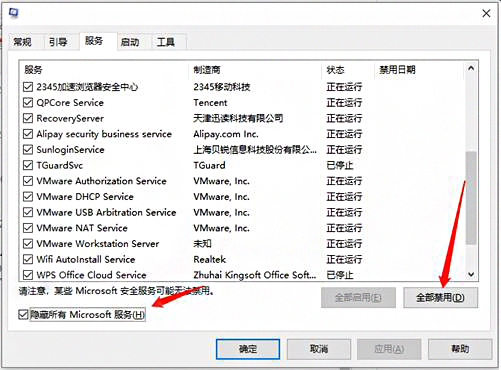Open the 工具 tab
The height and width of the screenshot is (370, 501).
click(x=166, y=42)
